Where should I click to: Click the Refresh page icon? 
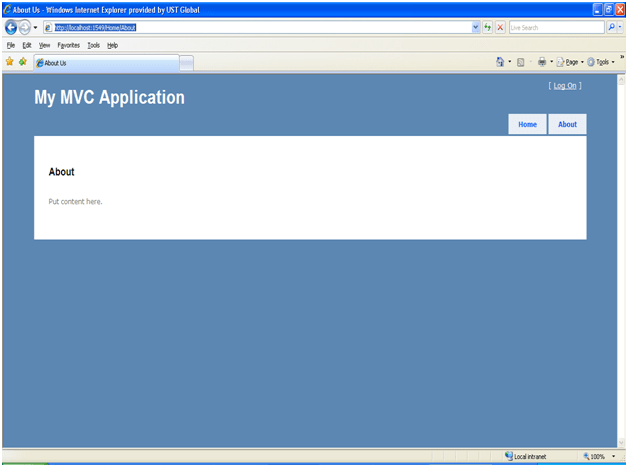[x=488, y=27]
